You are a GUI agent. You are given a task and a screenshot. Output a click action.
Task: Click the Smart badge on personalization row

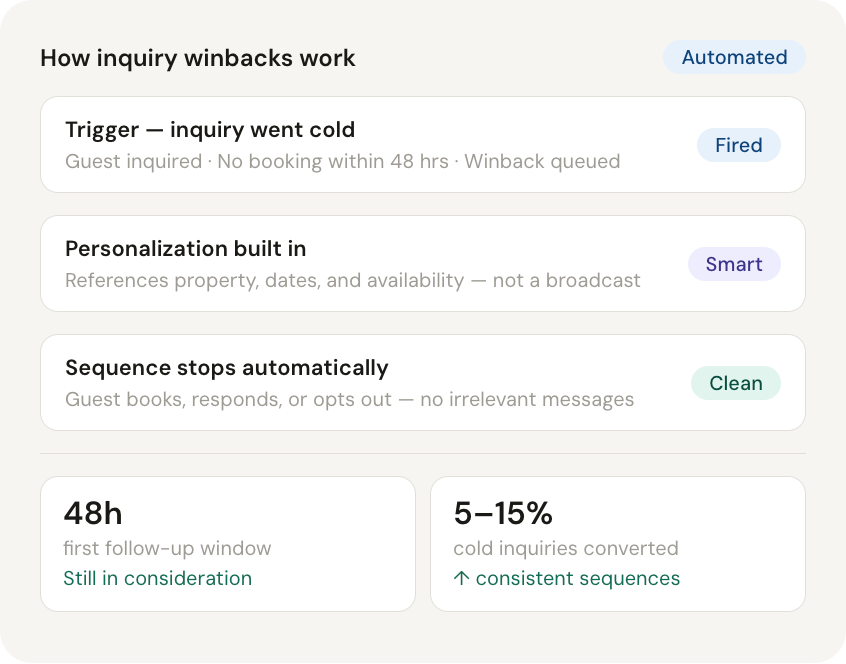[x=734, y=264]
